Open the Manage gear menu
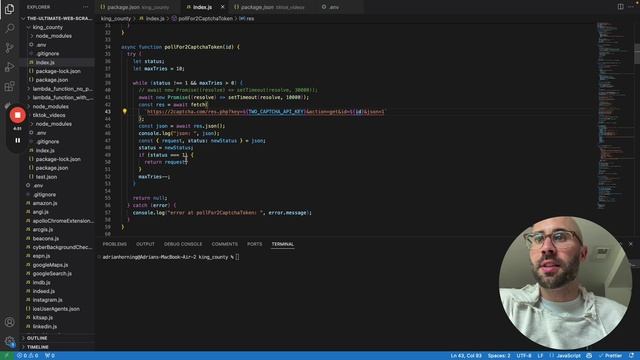This screenshot has height=360, width=640. 9,341
